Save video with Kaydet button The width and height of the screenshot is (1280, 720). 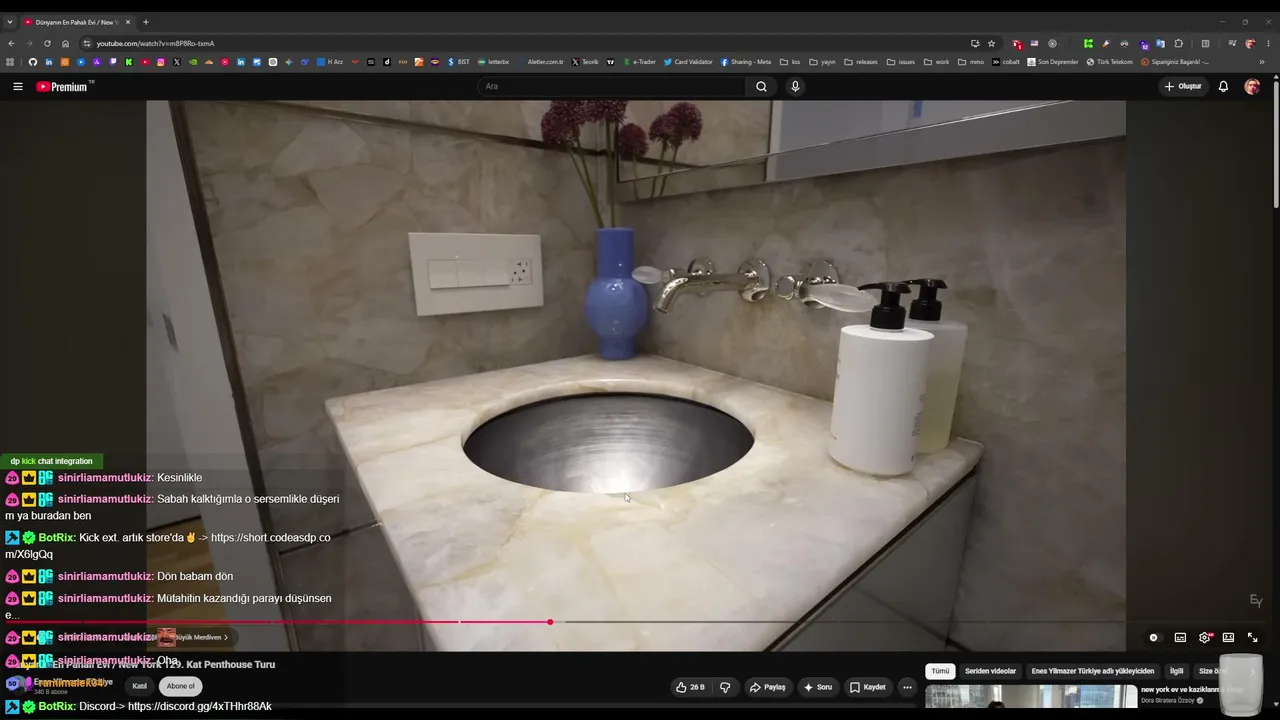tap(867, 687)
